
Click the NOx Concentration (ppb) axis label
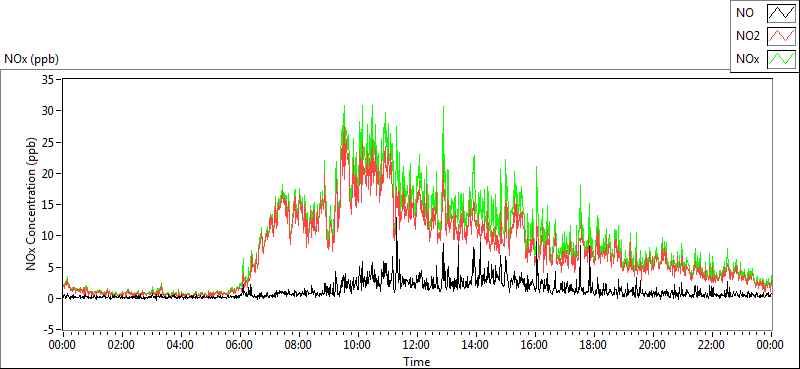tap(32, 203)
